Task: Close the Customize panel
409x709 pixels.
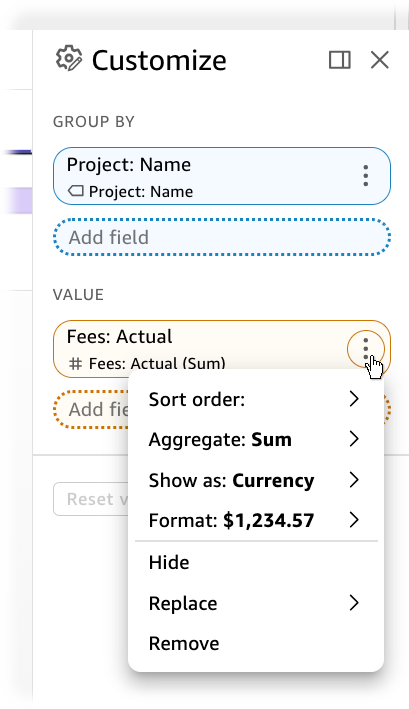Action: pos(380,60)
